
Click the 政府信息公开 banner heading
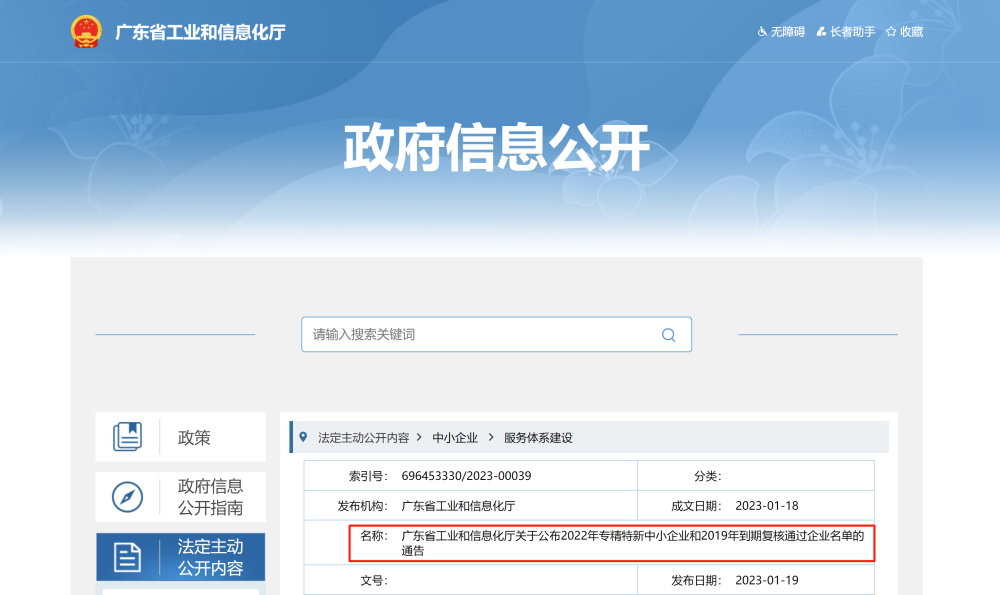coord(496,148)
